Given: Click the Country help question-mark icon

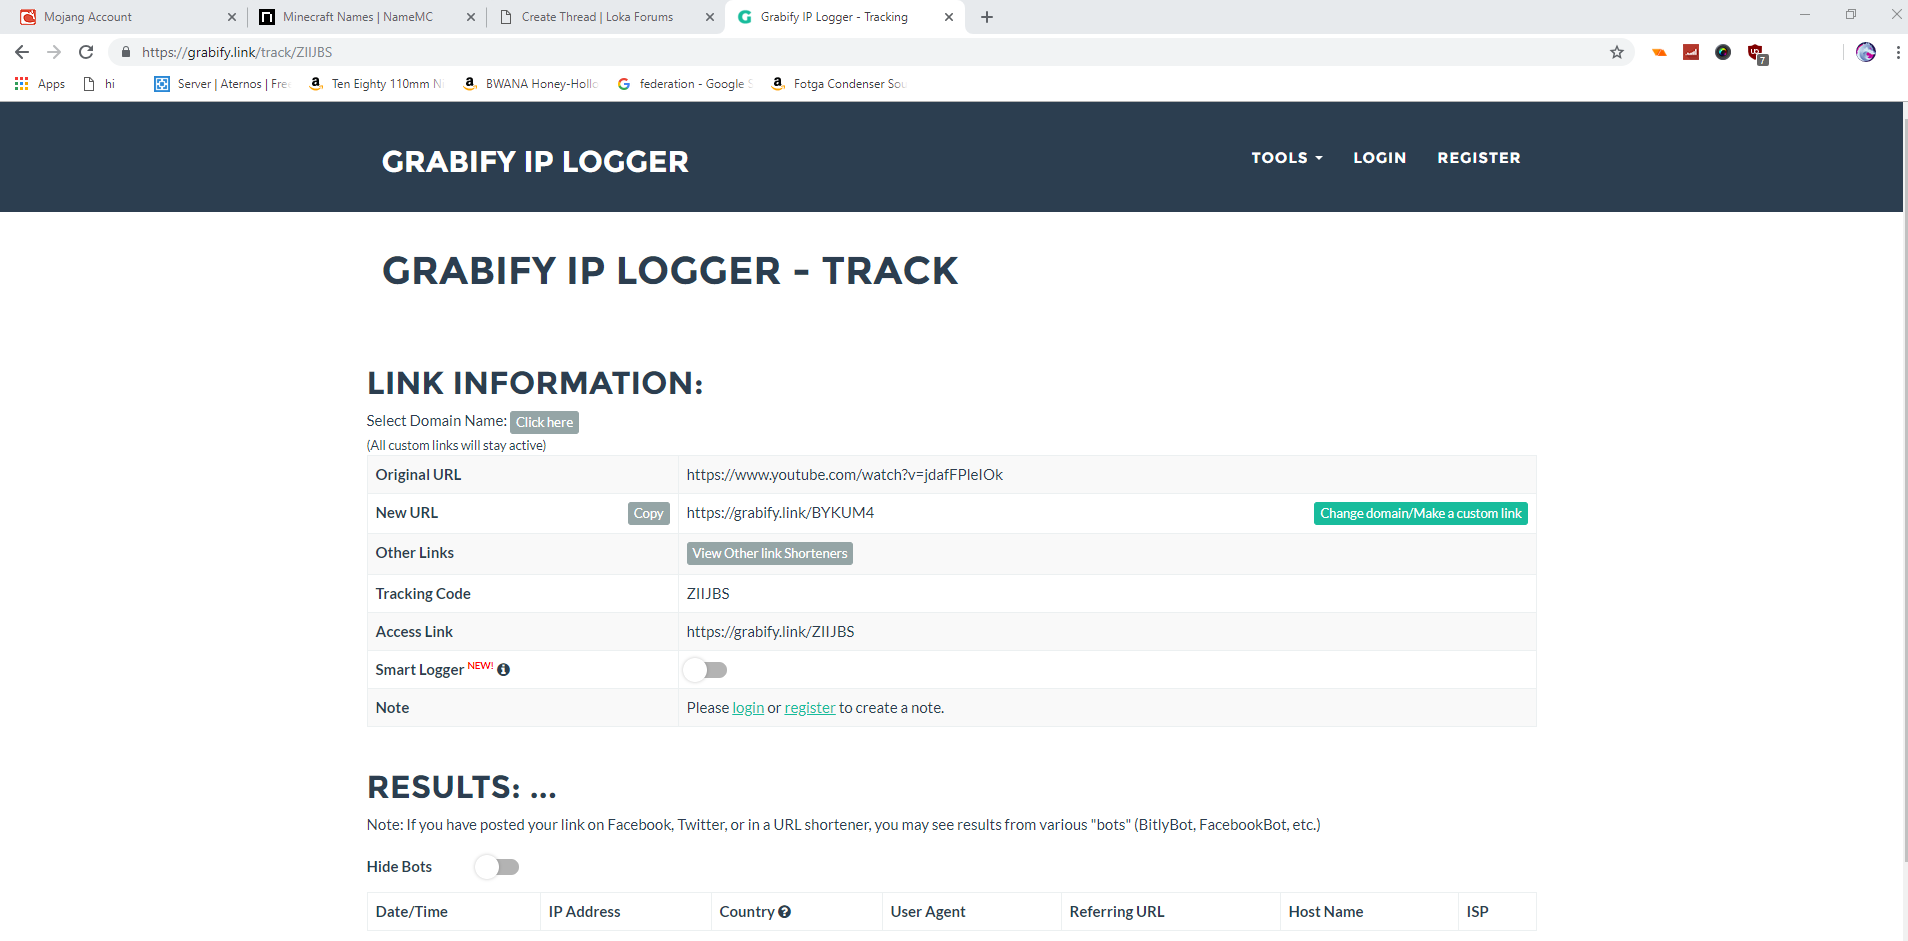Looking at the screenshot, I should point(784,912).
